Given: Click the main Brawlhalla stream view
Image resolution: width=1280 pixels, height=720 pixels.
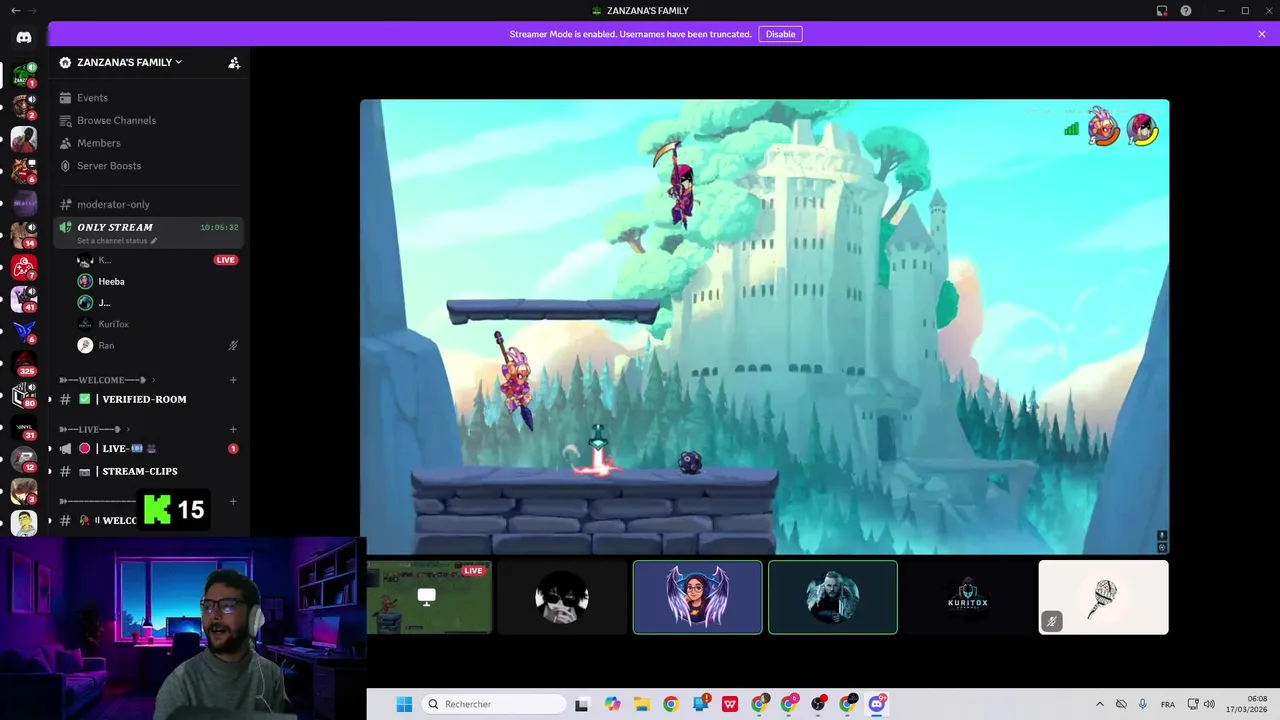Looking at the screenshot, I should coord(764,326).
